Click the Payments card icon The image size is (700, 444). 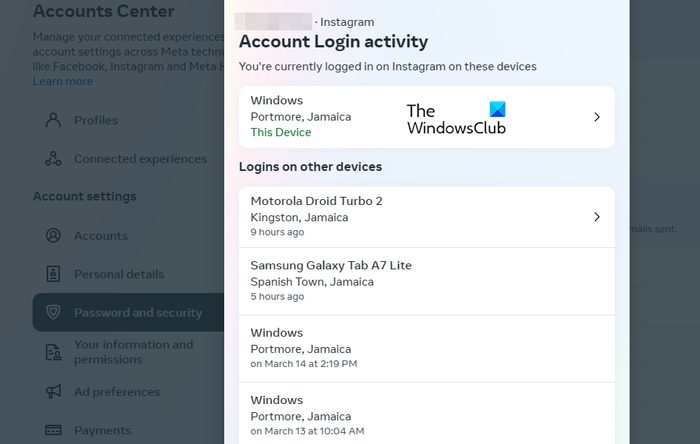click(53, 431)
